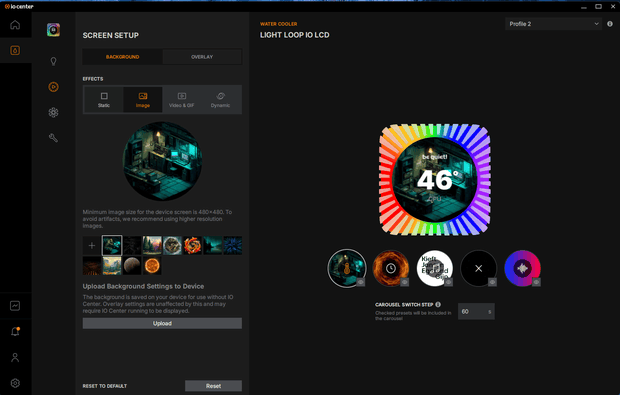Click the 'LIGHT LOOP IO LCD' title
Viewport: 620px width, 395px height.
295,35
